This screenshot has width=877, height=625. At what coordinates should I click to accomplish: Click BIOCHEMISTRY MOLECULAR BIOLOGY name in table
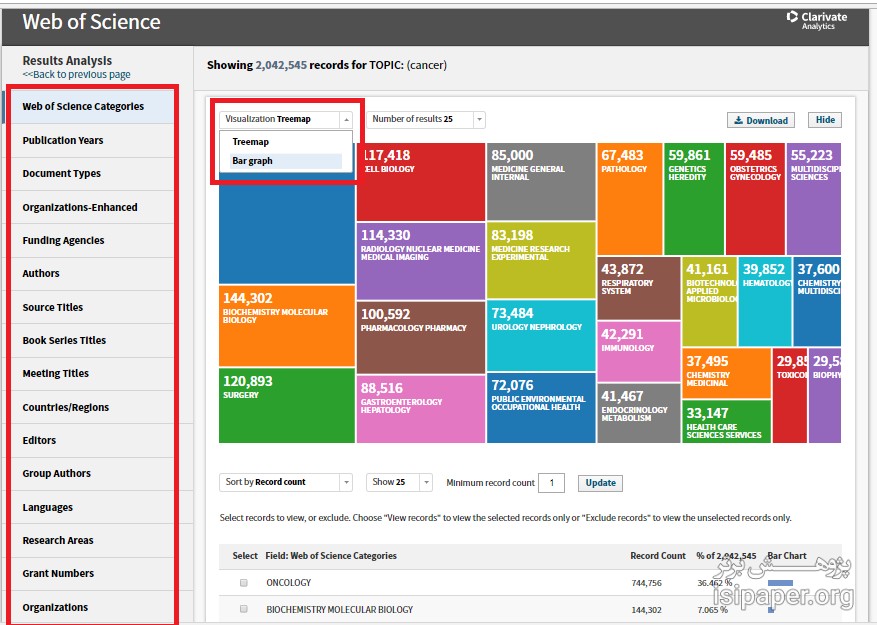[340, 609]
